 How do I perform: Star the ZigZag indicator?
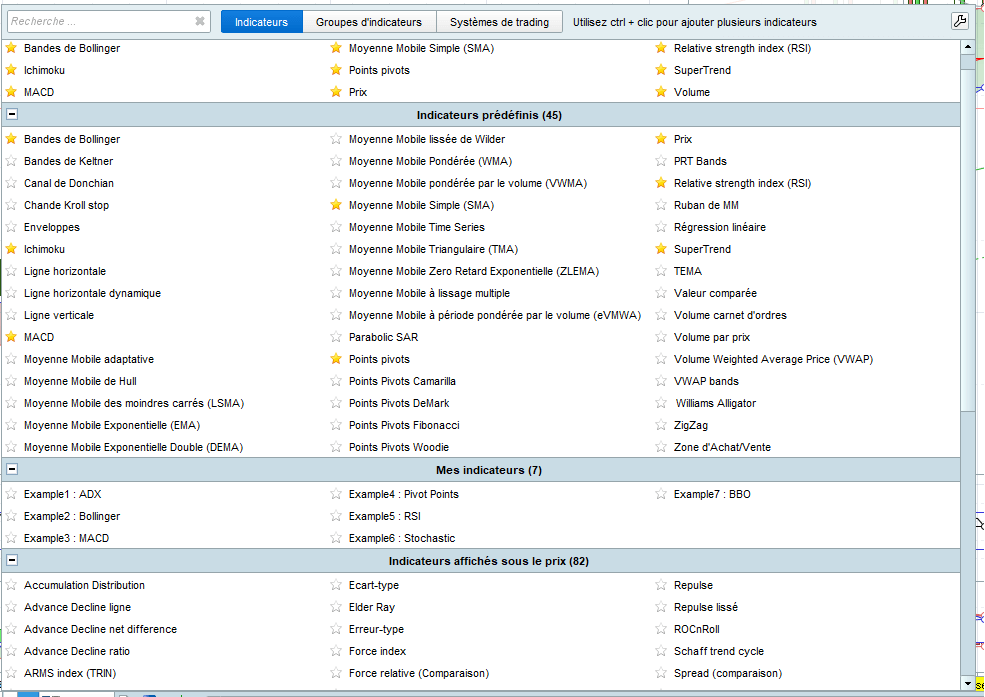[661, 425]
